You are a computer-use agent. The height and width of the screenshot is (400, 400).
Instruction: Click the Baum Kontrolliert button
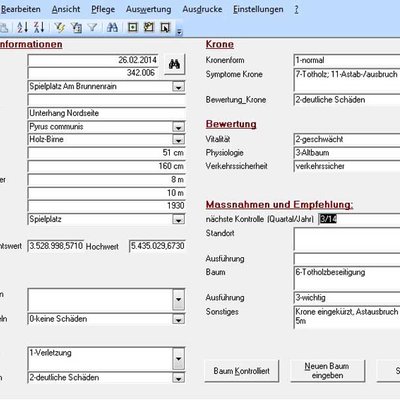coord(242,371)
